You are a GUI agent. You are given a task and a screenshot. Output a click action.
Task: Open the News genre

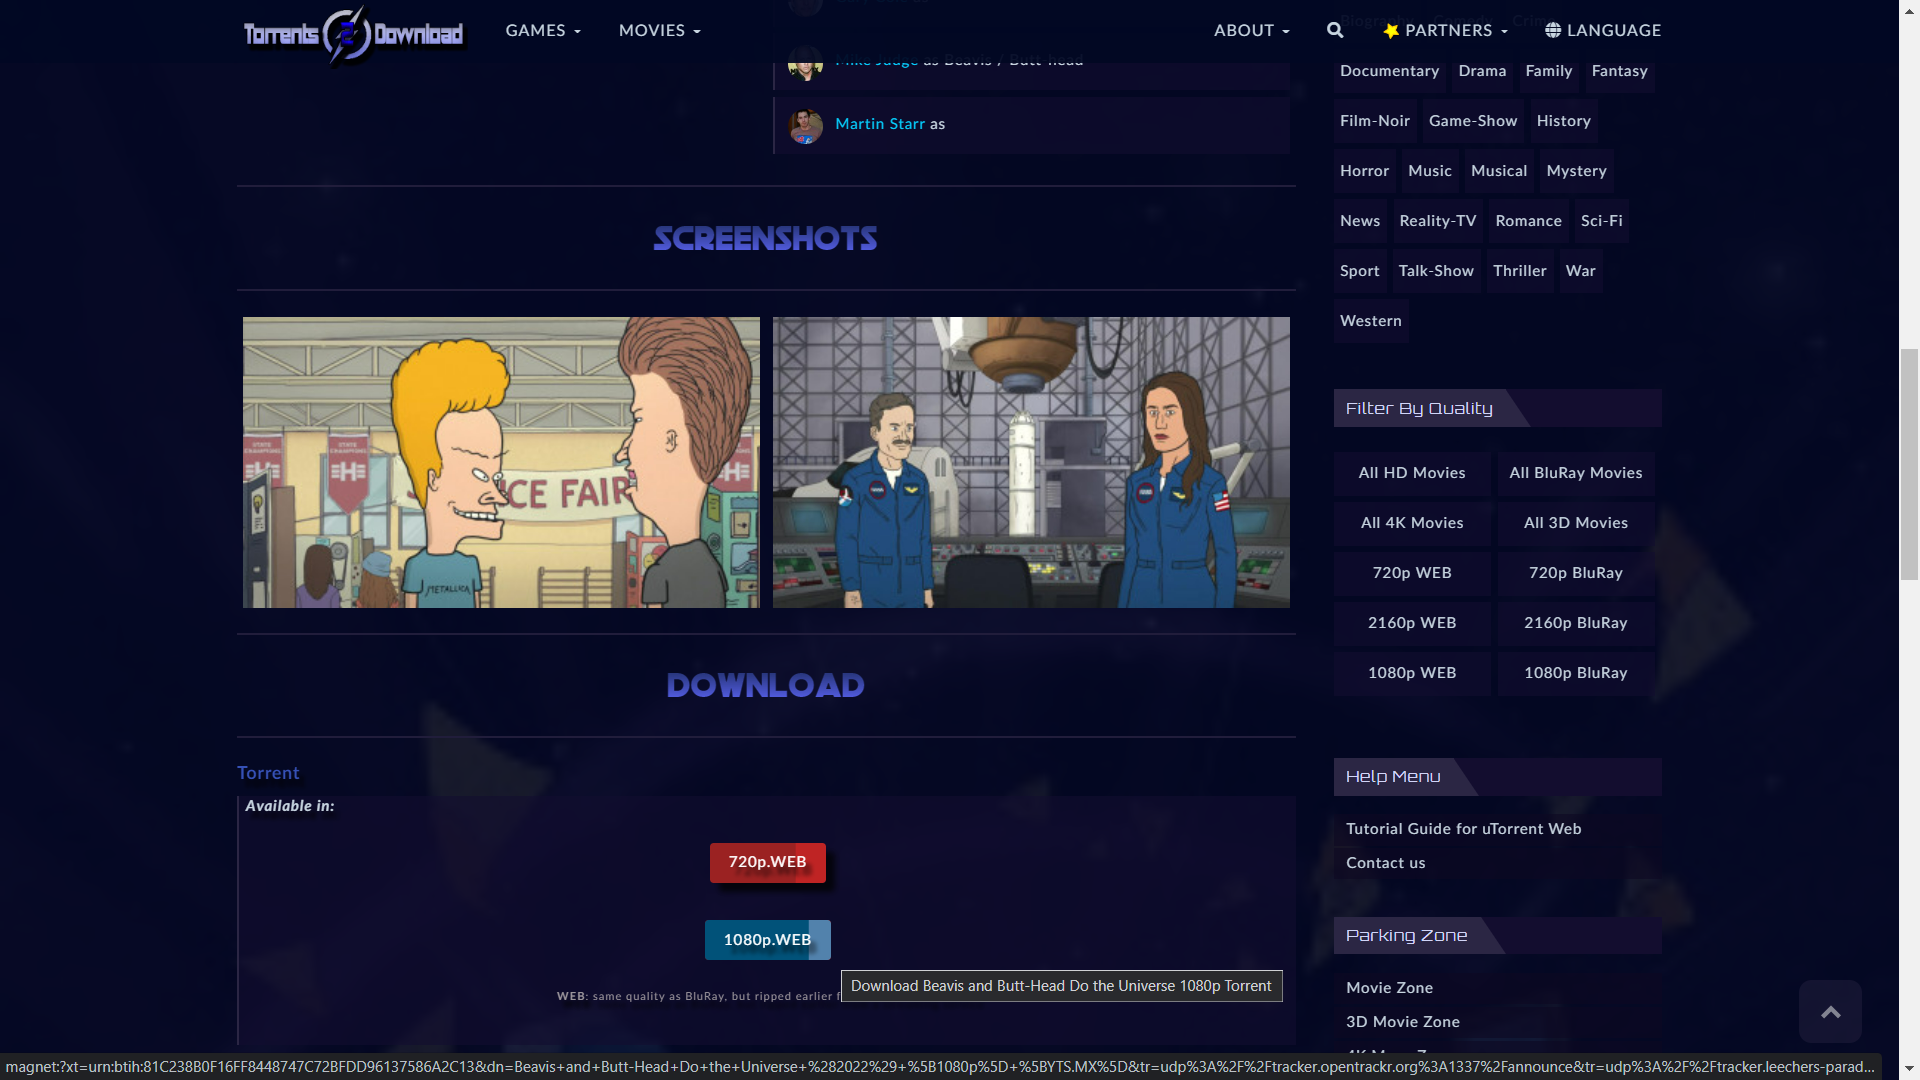tap(1360, 221)
